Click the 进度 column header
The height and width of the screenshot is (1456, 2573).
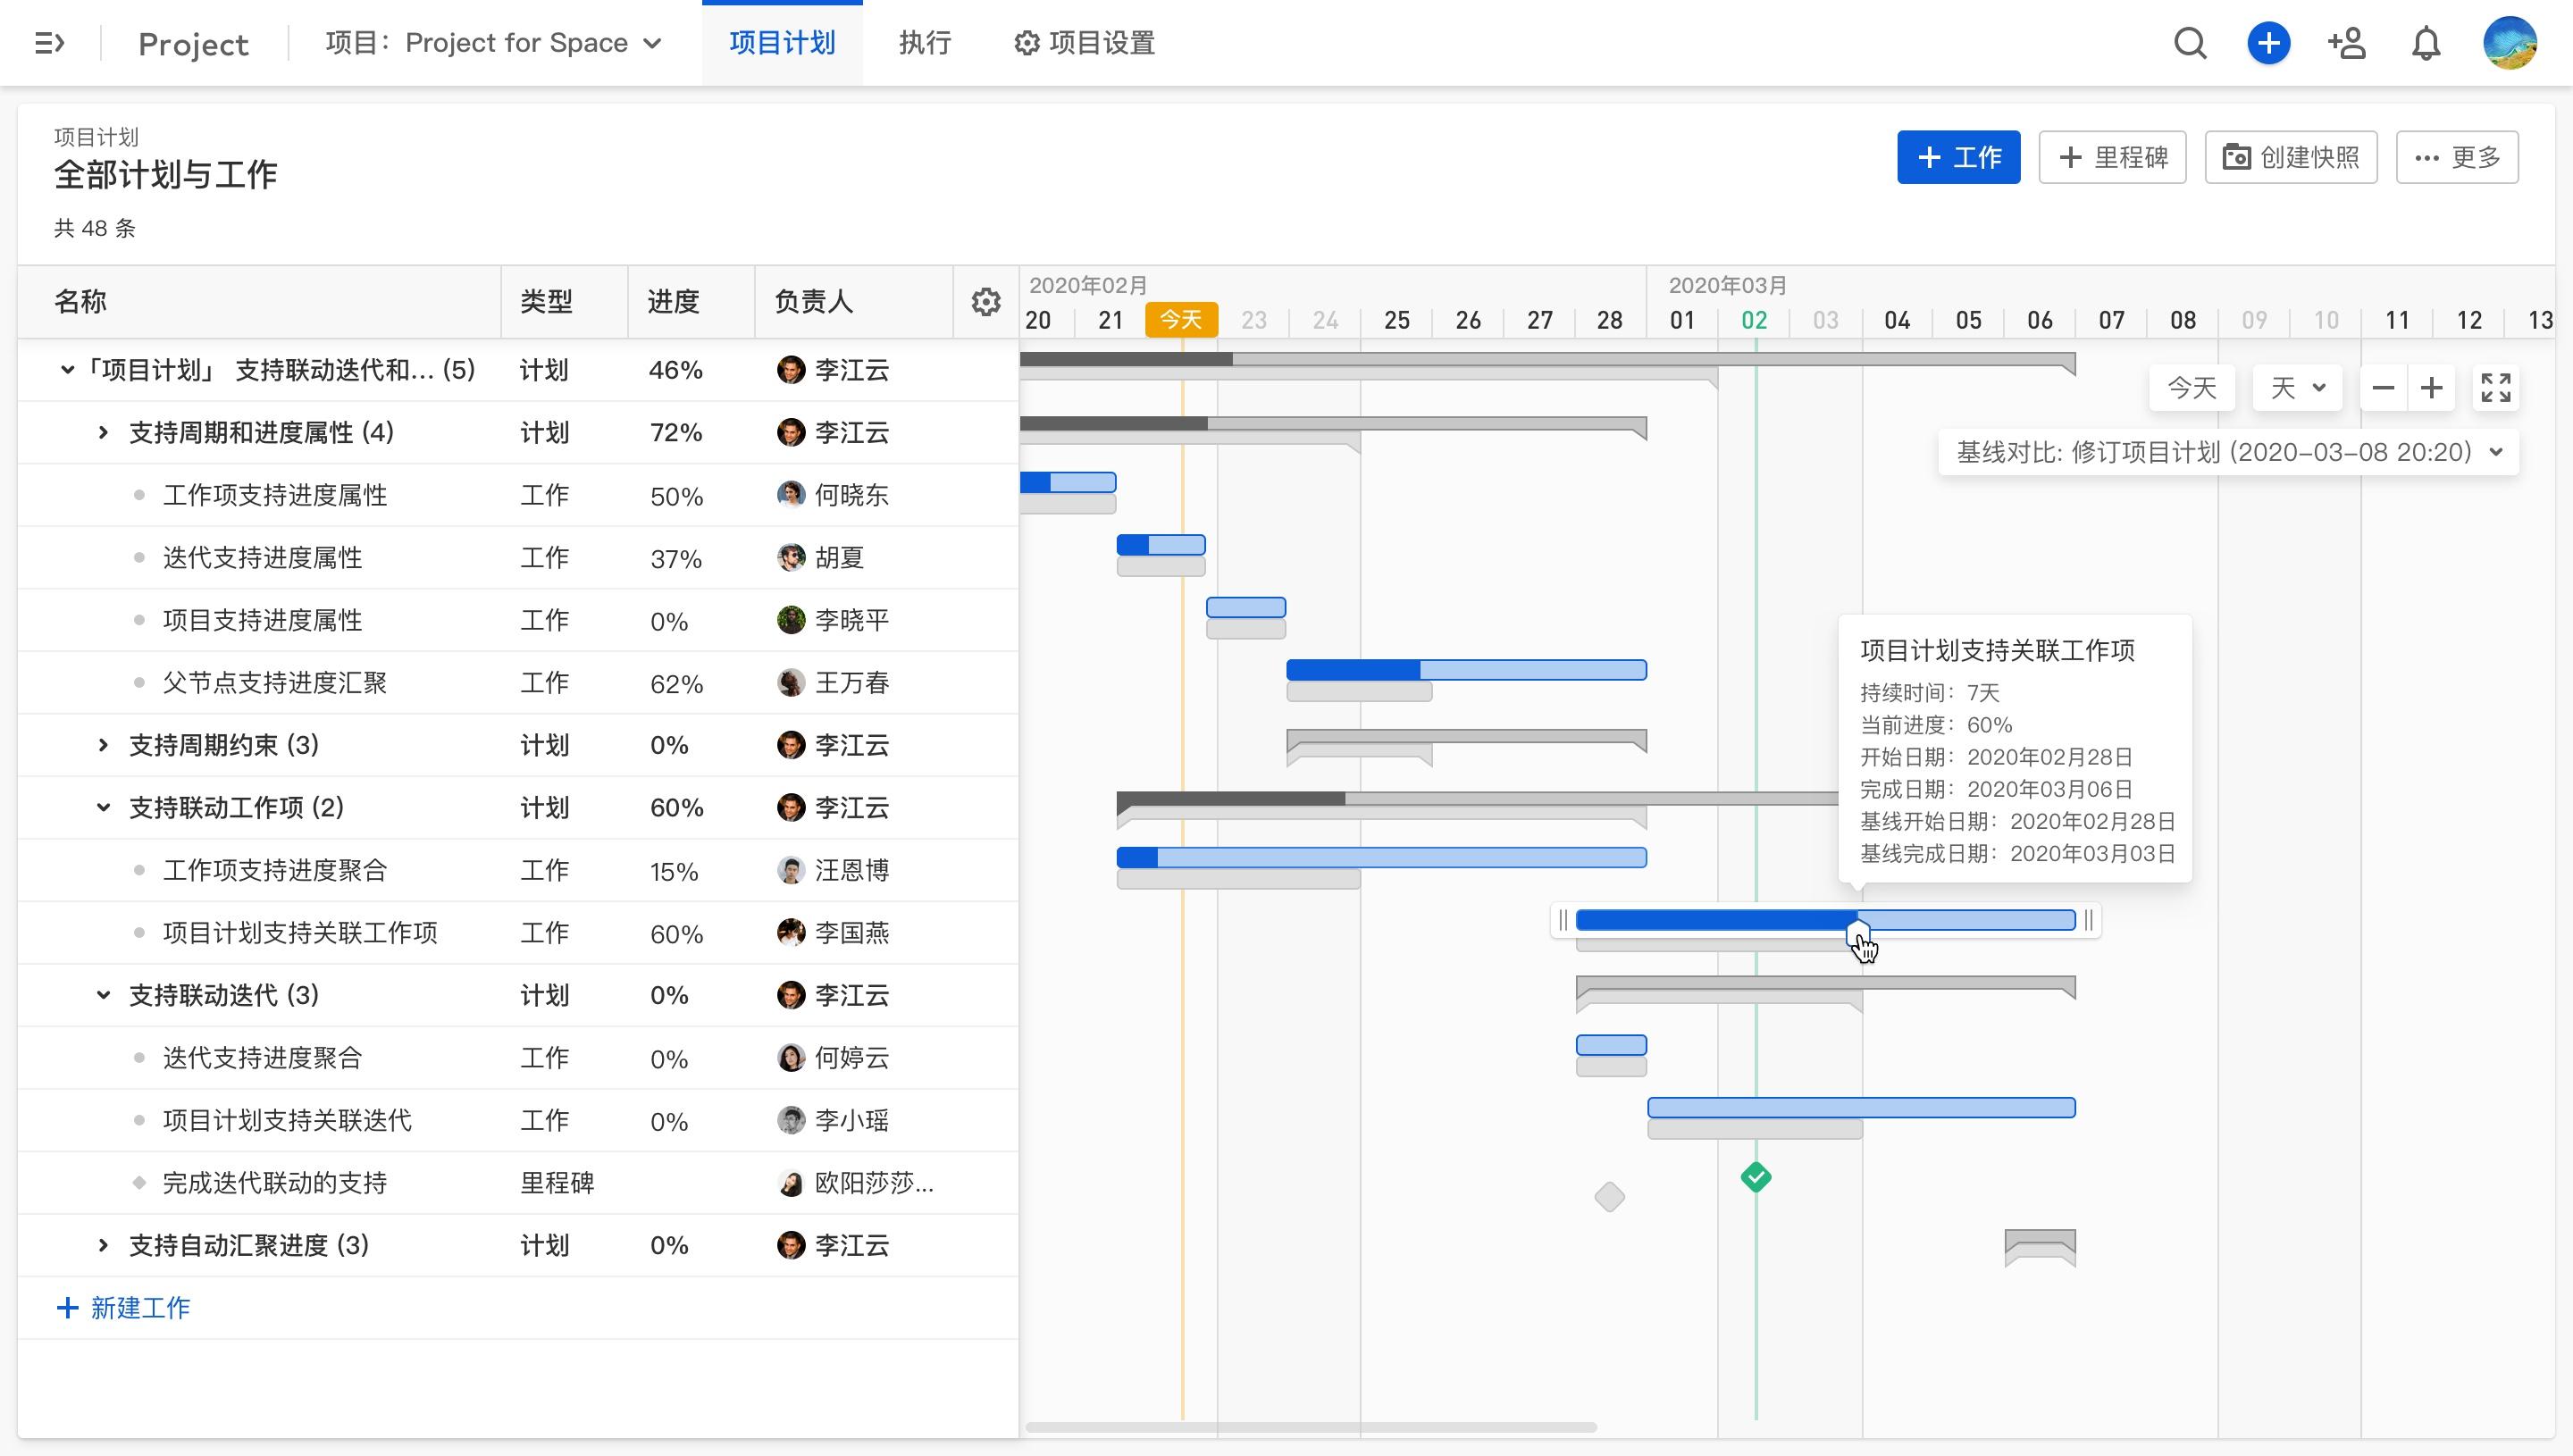[673, 301]
